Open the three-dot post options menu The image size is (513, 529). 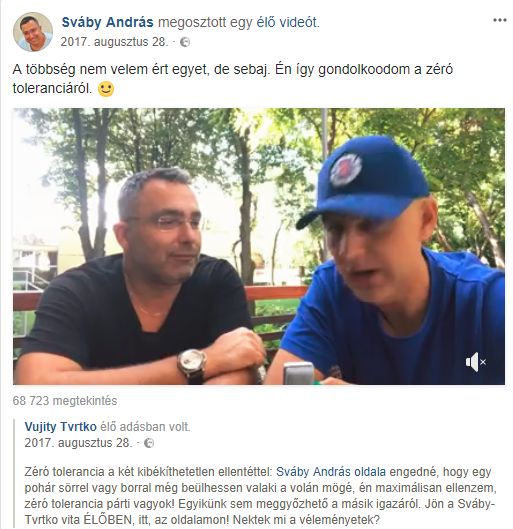(x=500, y=20)
